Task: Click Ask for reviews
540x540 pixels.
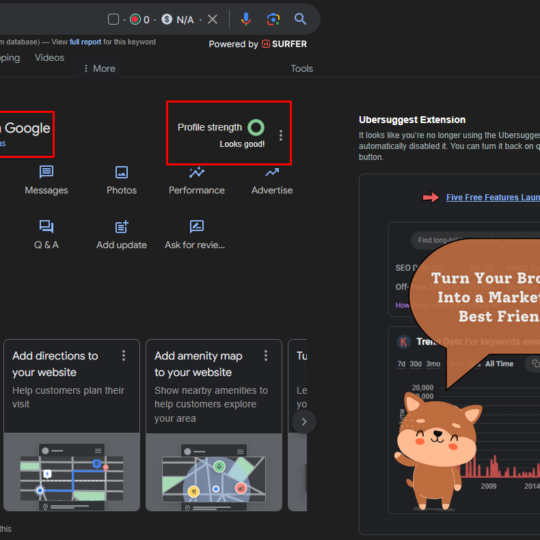Action: [x=195, y=235]
